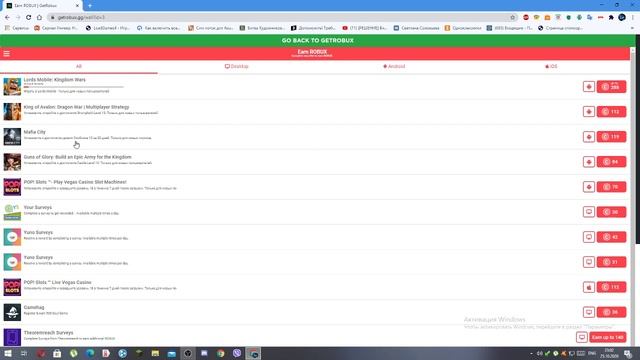Open Viber from the taskbar
The height and width of the screenshot is (360, 640).
(x=237, y=353)
